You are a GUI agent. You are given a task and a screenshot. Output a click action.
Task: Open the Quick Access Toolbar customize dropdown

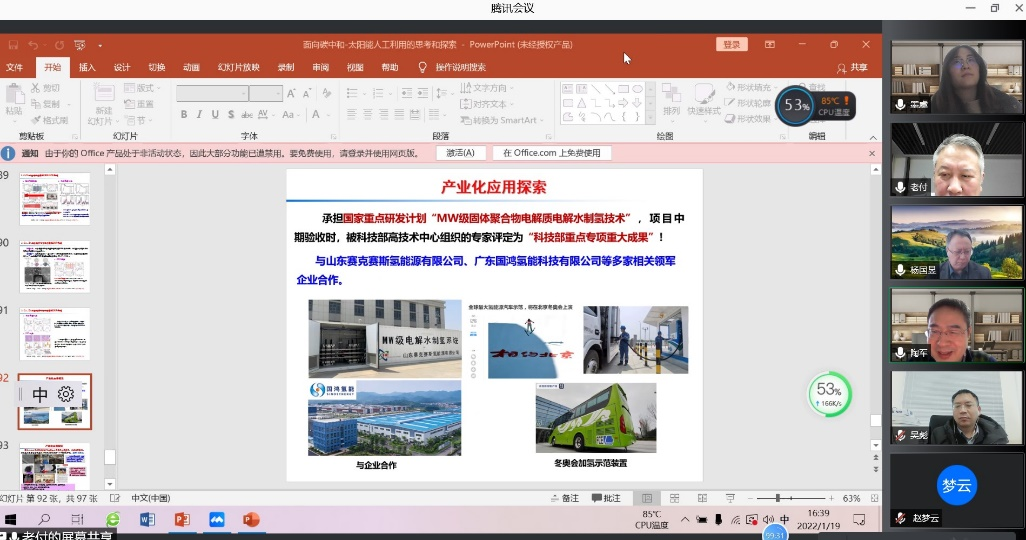coord(102,45)
